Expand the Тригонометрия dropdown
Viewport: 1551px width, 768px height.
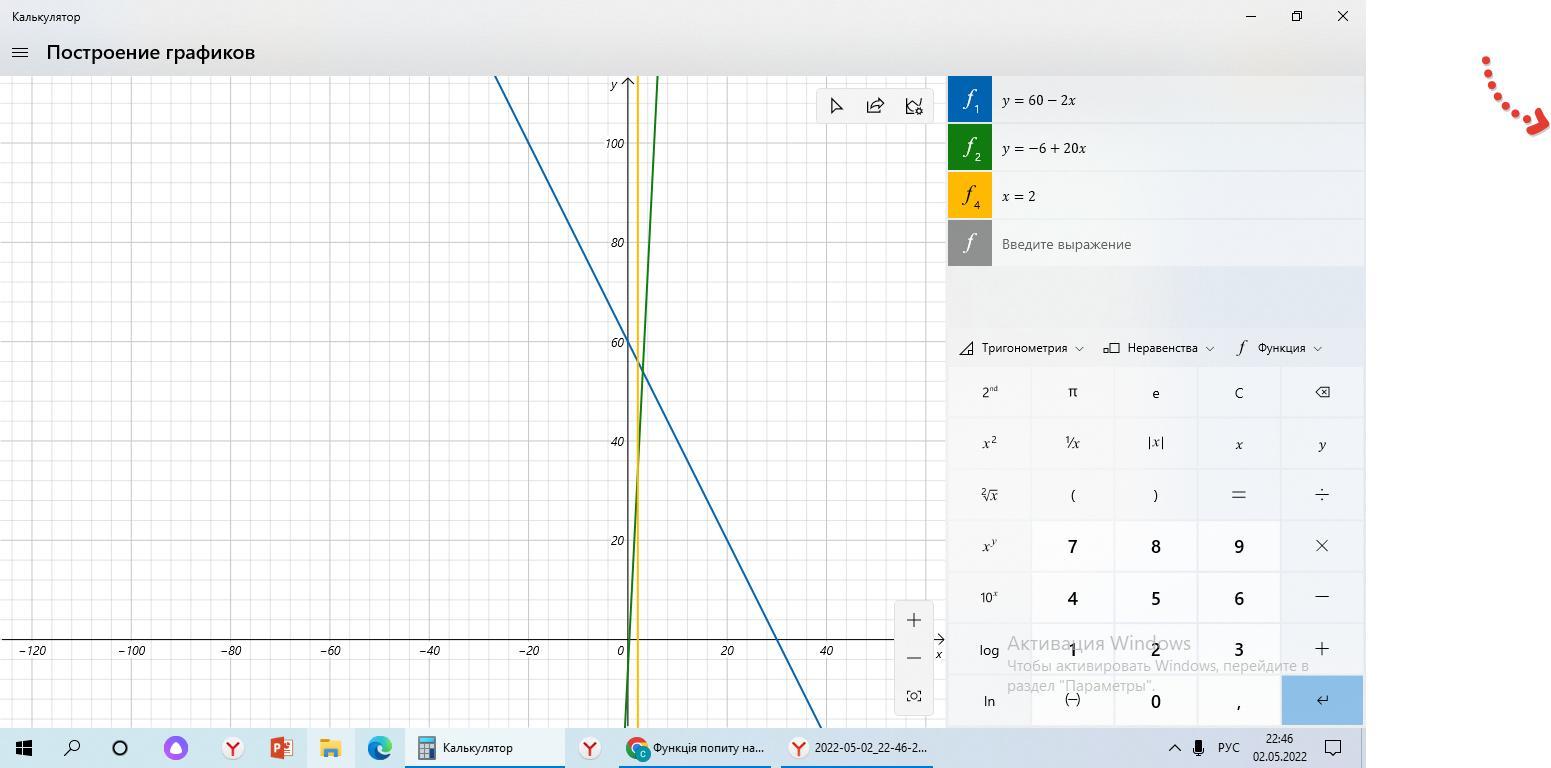click(x=1022, y=348)
